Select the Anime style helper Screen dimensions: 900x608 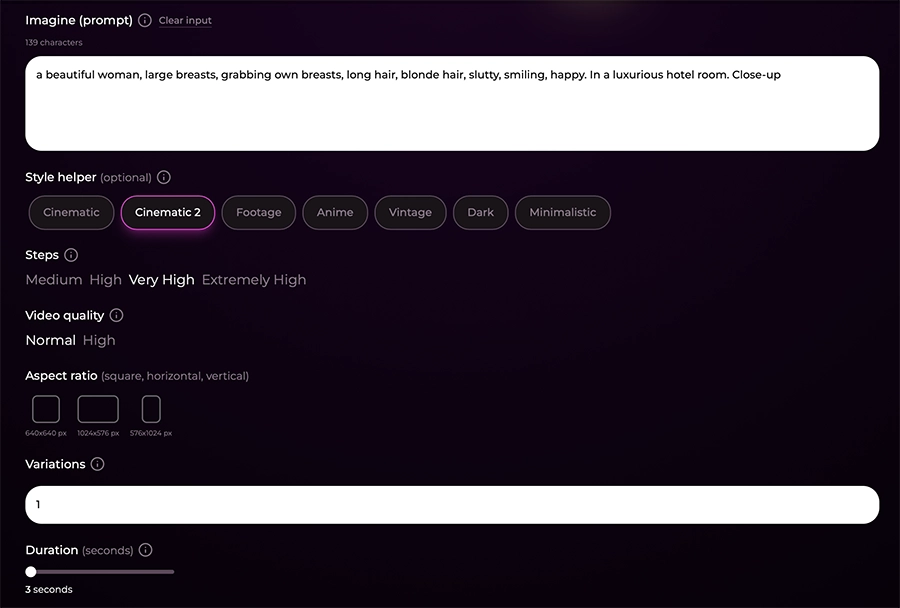[x=335, y=212]
